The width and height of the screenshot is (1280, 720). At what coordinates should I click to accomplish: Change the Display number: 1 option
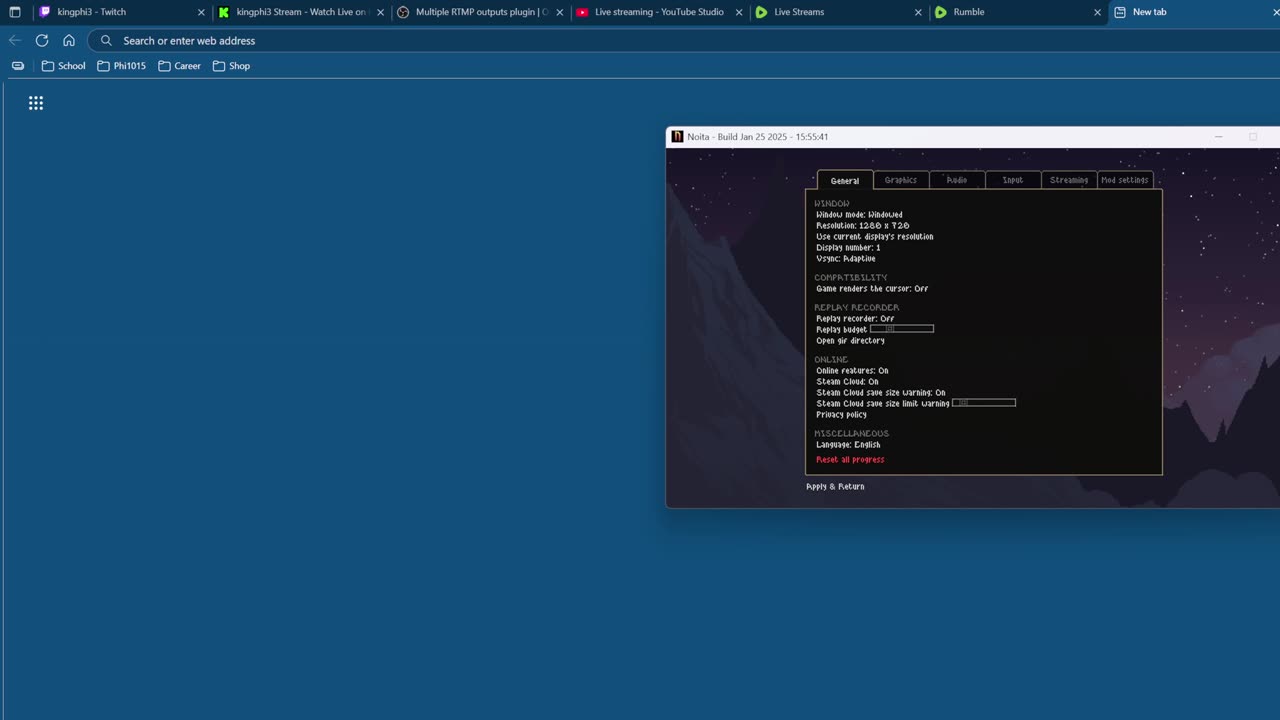(848, 248)
